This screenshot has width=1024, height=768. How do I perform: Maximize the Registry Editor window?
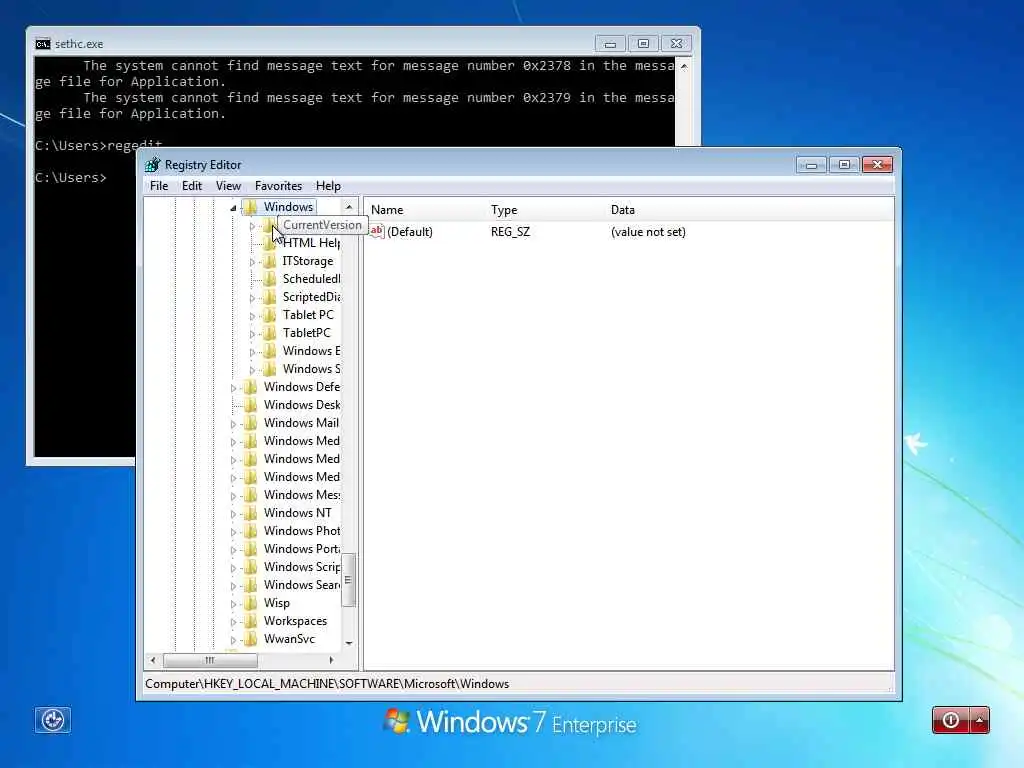pos(844,165)
